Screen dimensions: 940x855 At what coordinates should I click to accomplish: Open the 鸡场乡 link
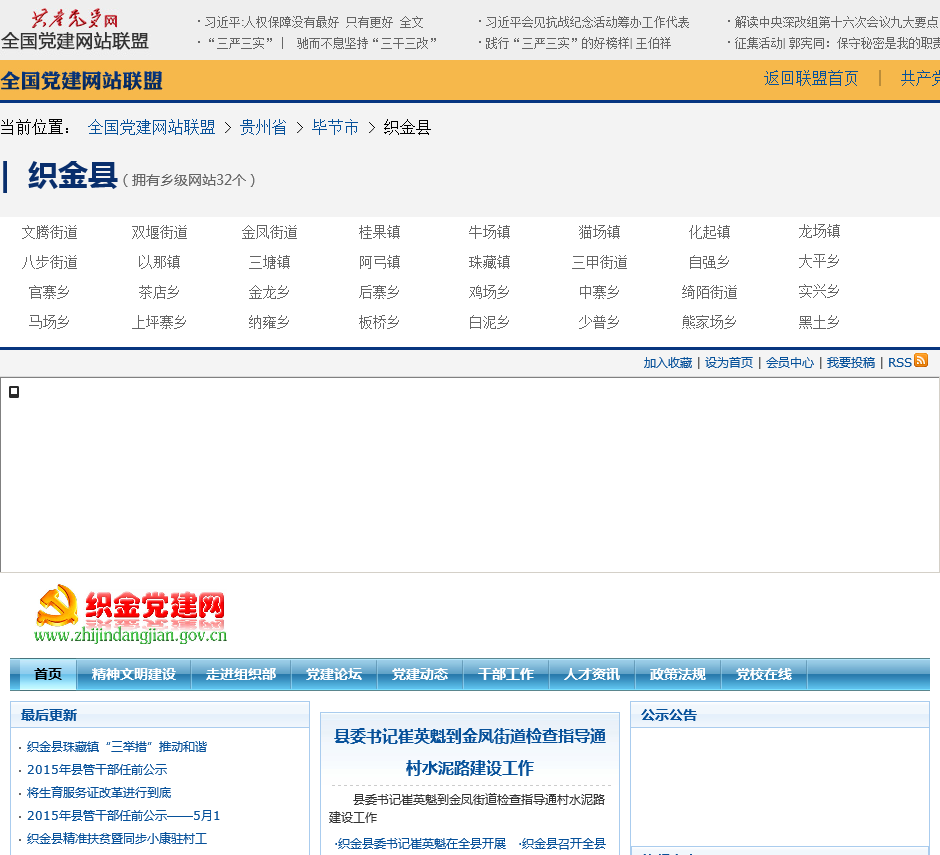[x=489, y=292]
